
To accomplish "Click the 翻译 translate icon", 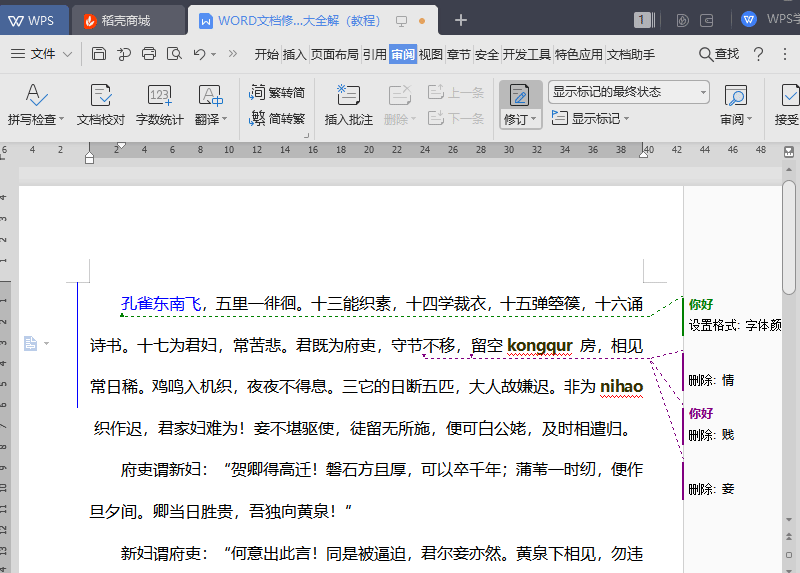I will click(x=210, y=95).
